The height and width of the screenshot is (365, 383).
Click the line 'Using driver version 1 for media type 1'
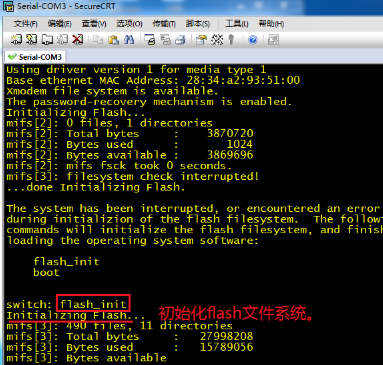click(136, 70)
